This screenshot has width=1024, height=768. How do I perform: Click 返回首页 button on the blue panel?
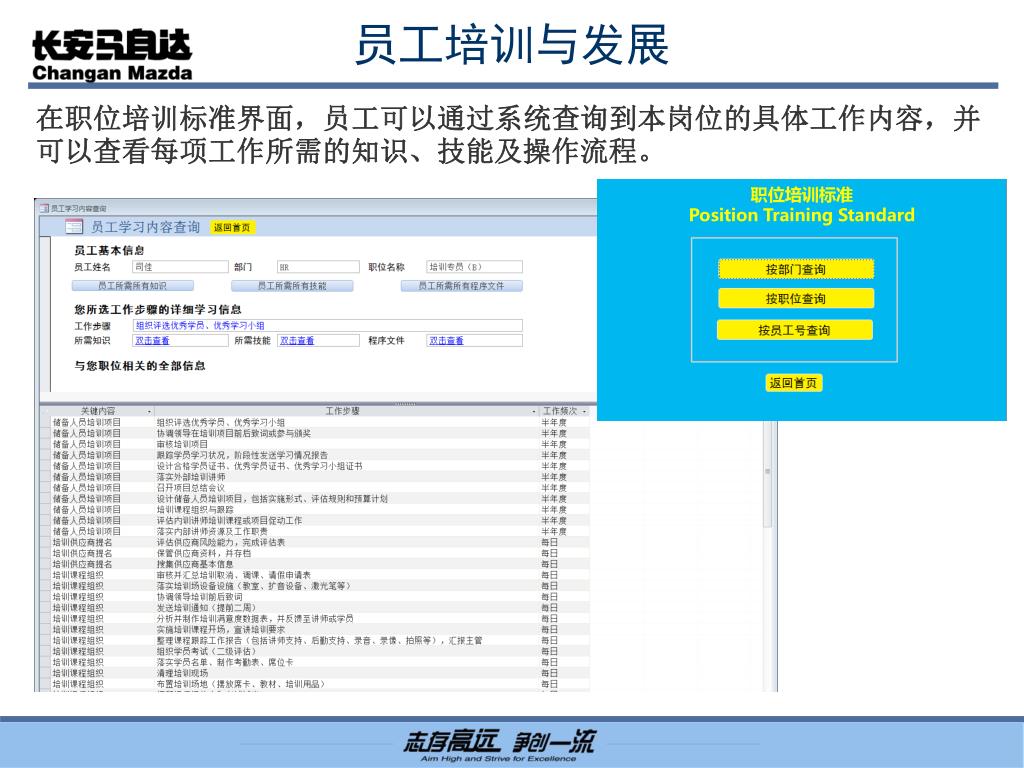pyautogui.click(x=793, y=383)
